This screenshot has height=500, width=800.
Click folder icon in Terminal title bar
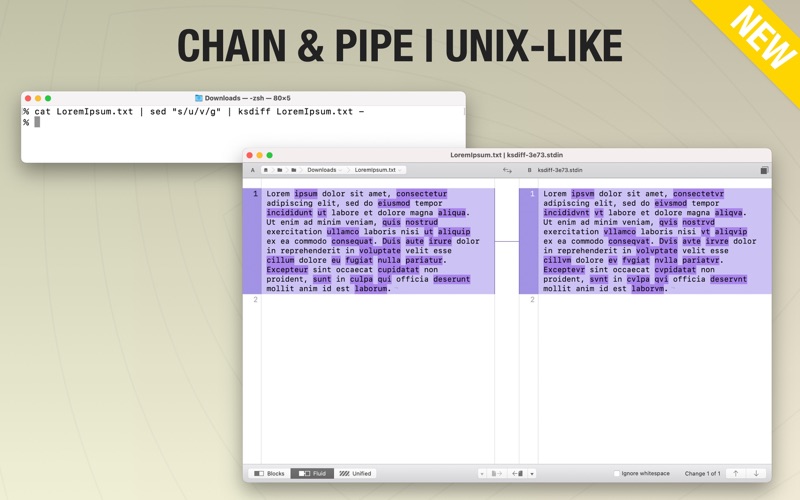(198, 98)
